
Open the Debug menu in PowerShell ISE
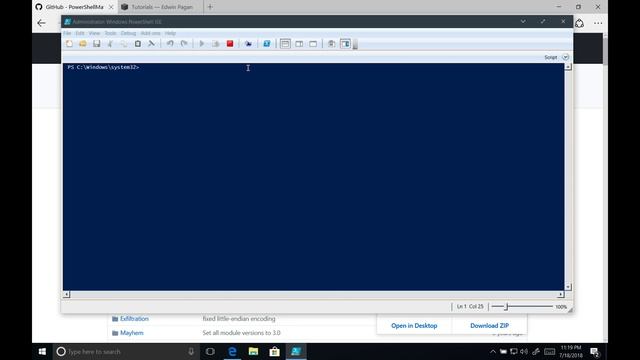pyautogui.click(x=128, y=33)
